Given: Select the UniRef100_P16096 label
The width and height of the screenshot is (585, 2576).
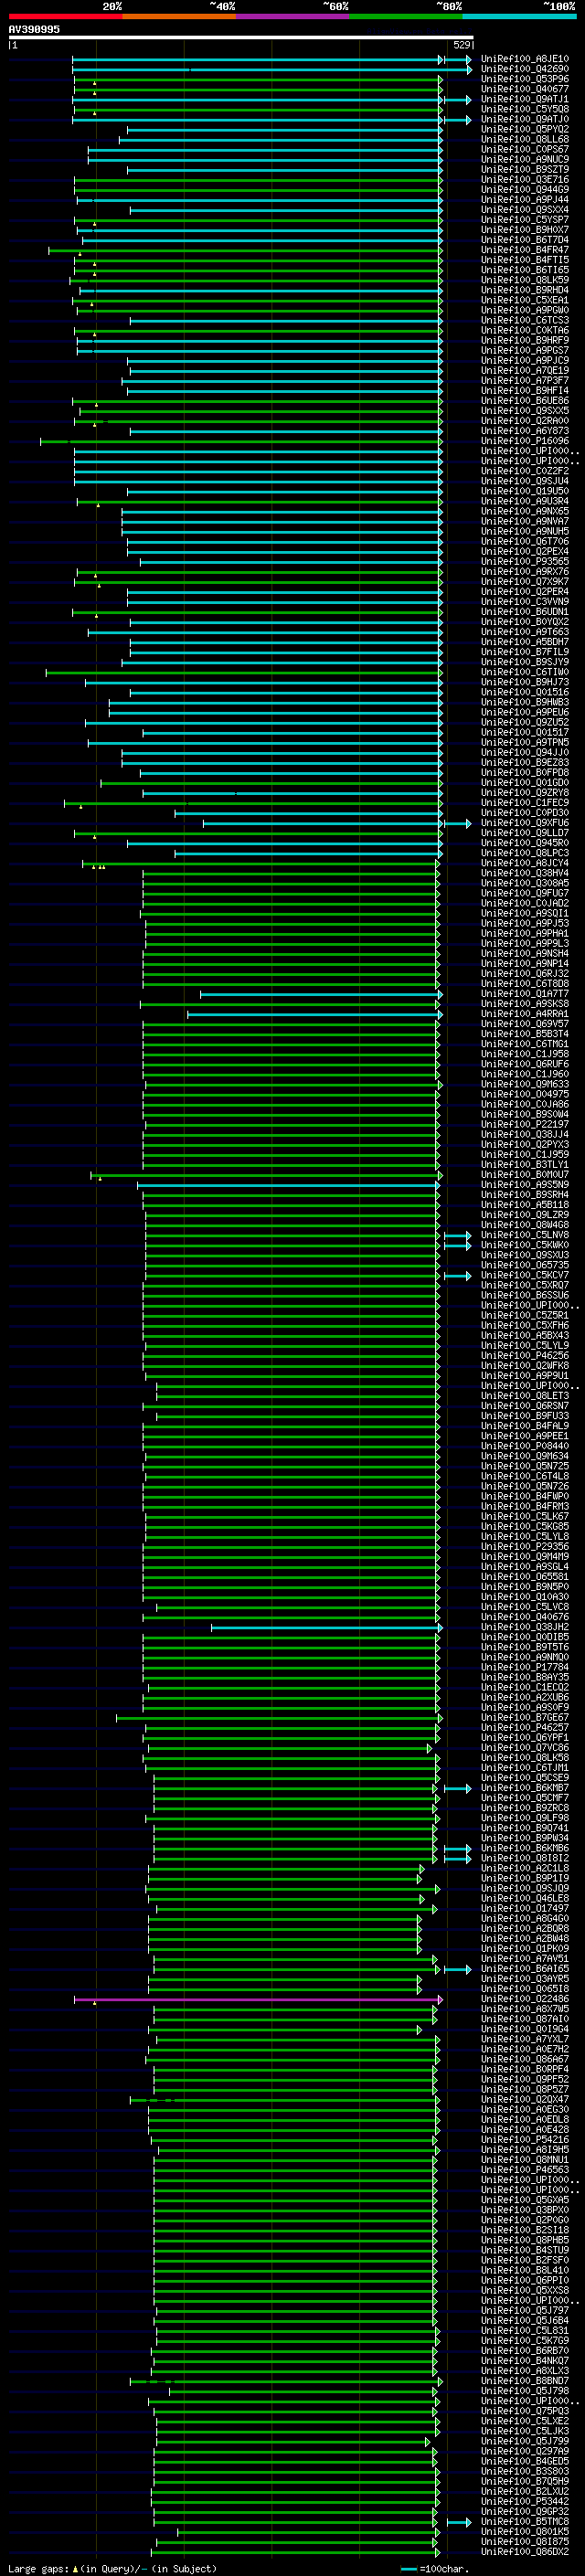Looking at the screenshot, I should click(x=525, y=441).
